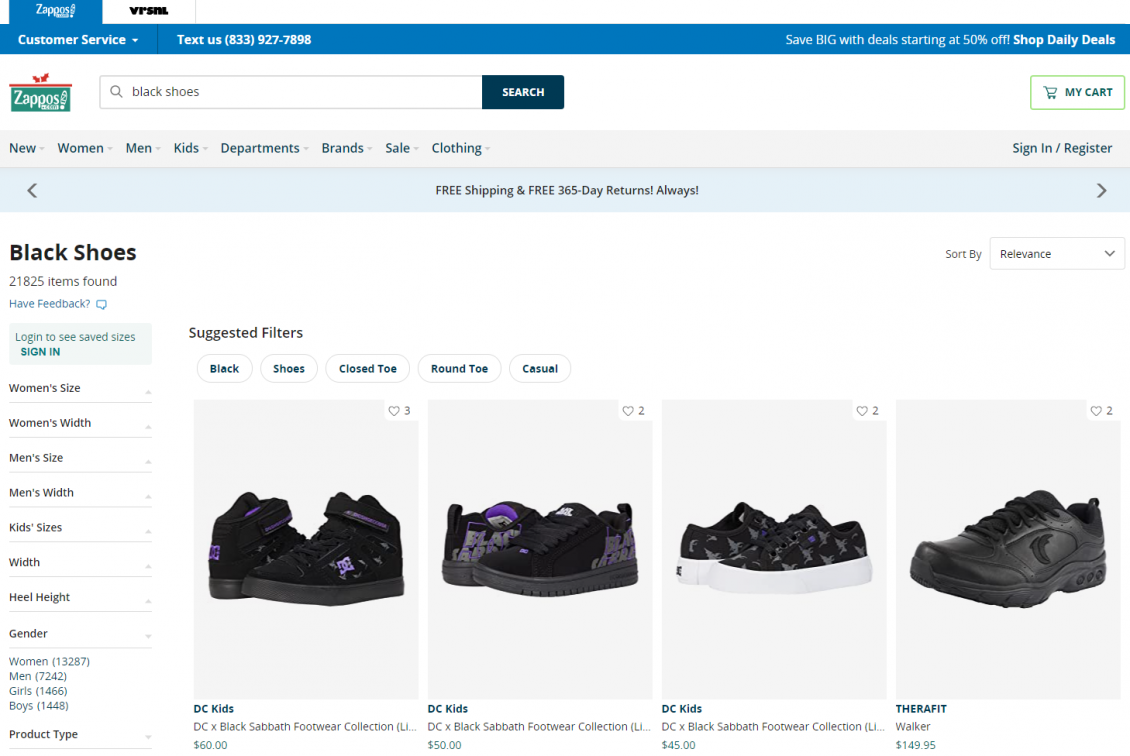
Task: Toggle the Black suggested filter
Action: pyautogui.click(x=224, y=368)
